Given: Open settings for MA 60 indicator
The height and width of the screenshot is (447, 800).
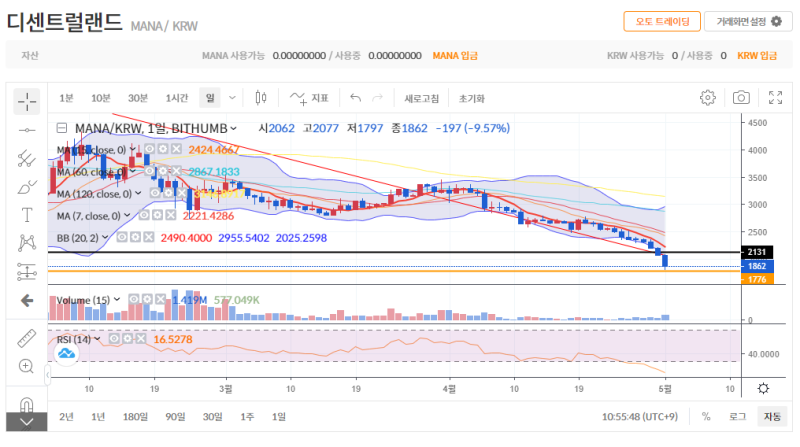Looking at the screenshot, I should [163, 171].
